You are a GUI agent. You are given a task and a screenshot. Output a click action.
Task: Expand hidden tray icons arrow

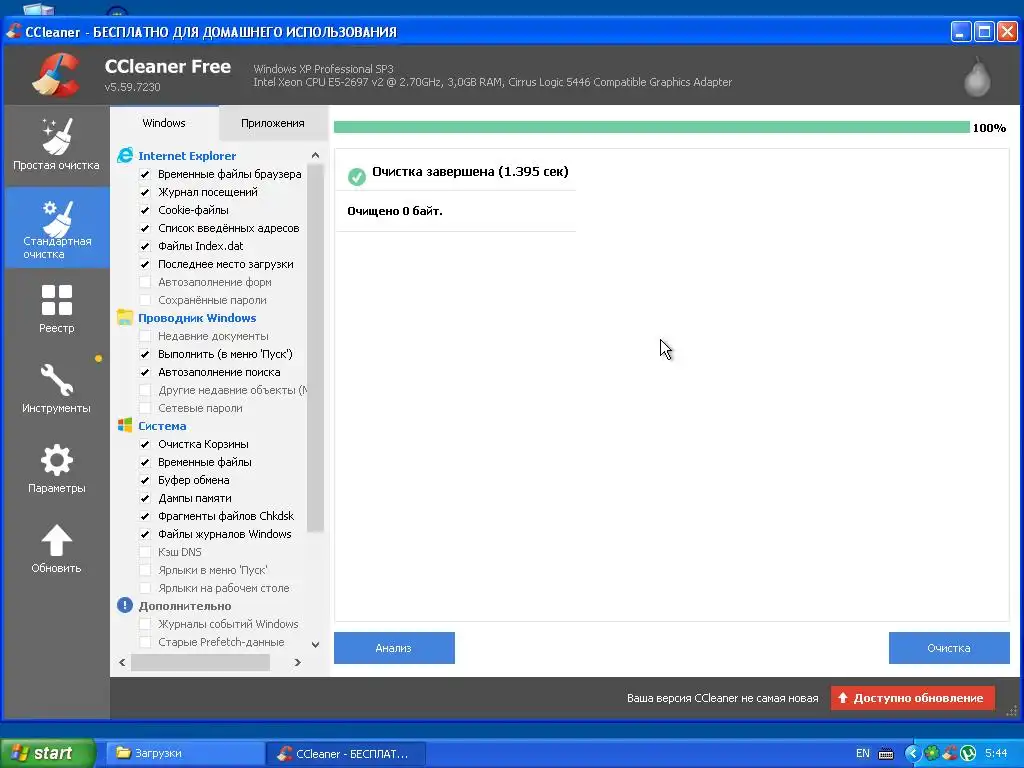[x=912, y=754]
